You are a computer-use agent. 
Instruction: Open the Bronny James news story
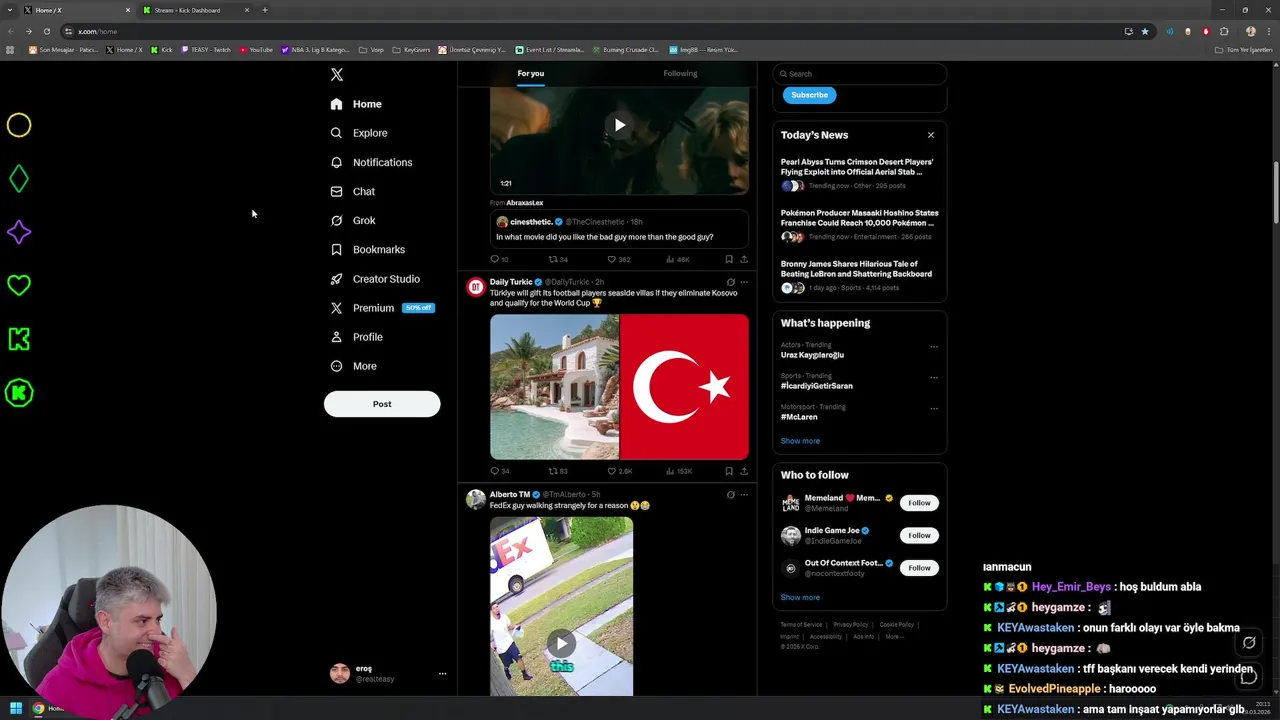[x=859, y=278]
